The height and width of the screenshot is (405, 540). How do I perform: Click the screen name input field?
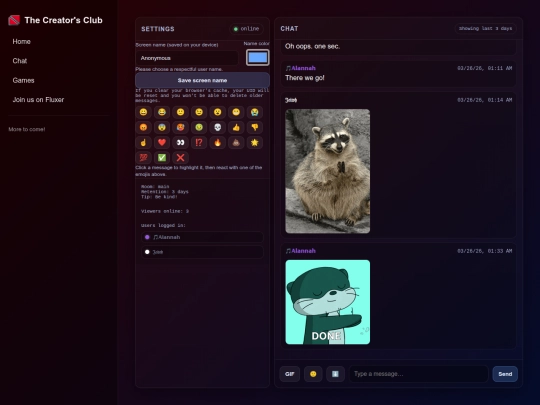187,58
